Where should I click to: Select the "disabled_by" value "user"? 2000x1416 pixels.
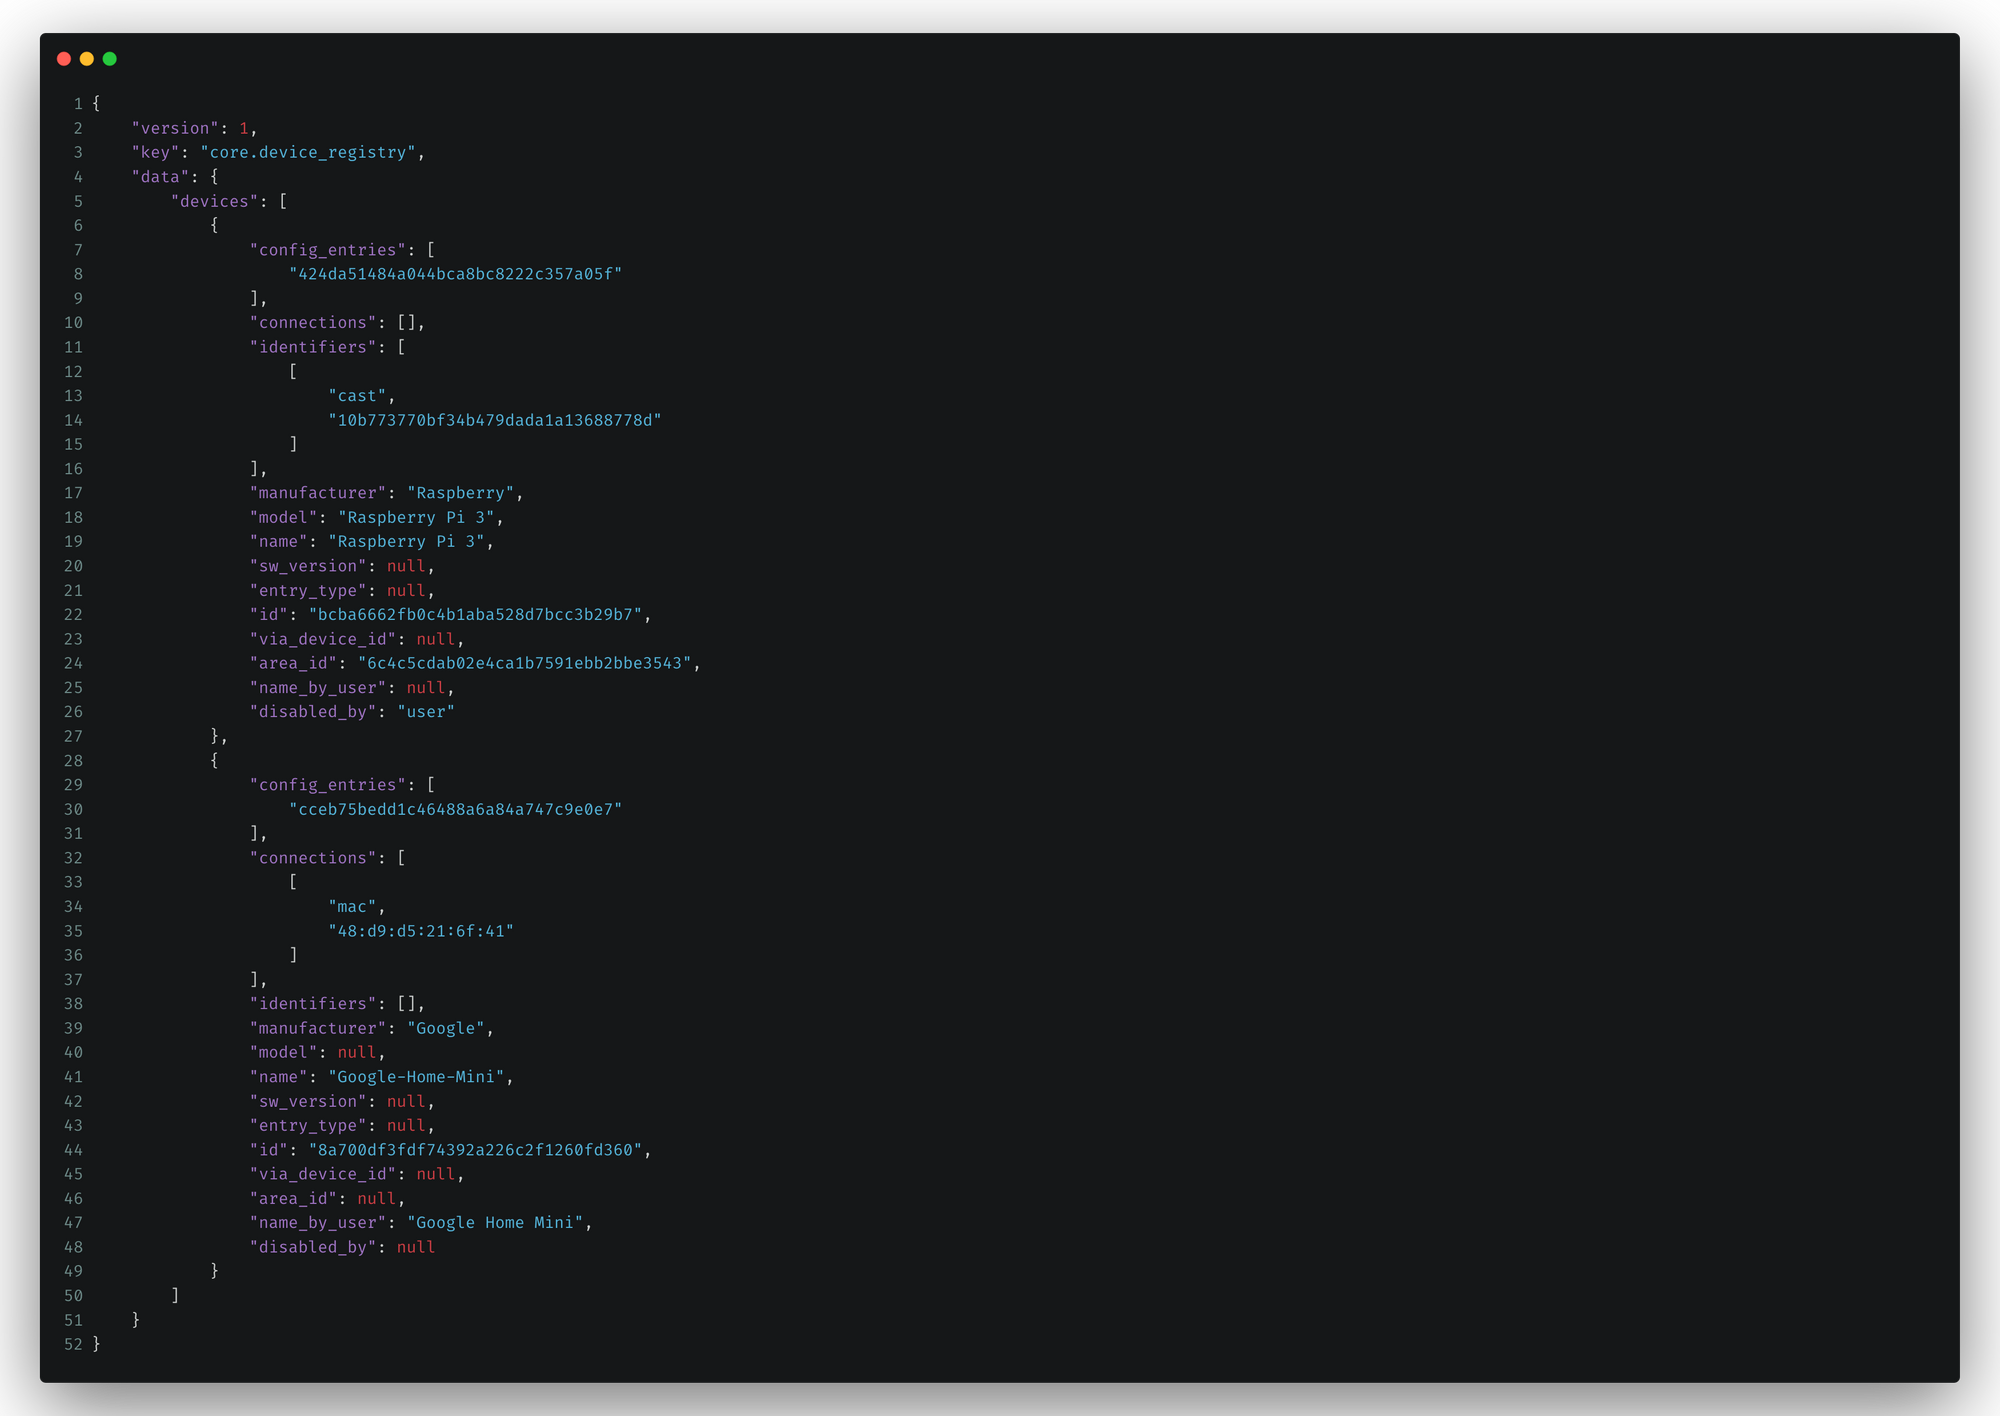coord(427,711)
